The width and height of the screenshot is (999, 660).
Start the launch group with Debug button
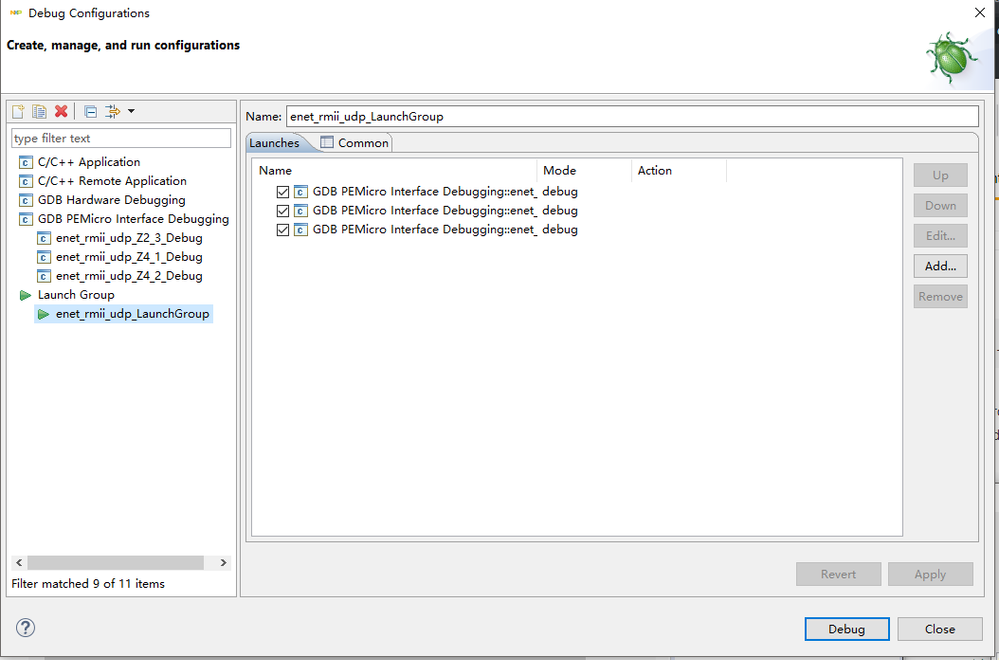(x=847, y=629)
